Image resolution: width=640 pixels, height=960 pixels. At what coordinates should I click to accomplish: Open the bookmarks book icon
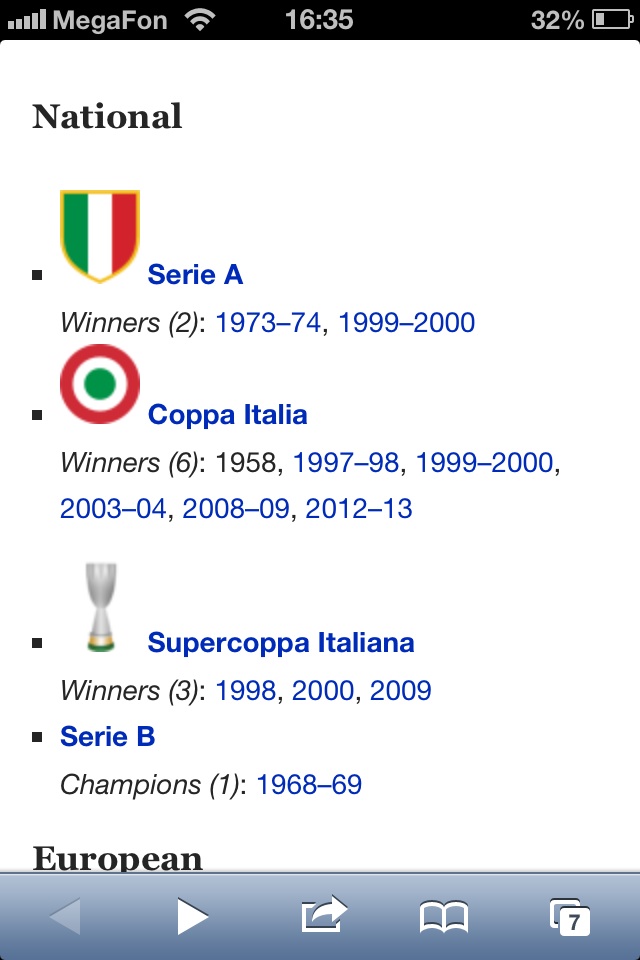coord(444,916)
